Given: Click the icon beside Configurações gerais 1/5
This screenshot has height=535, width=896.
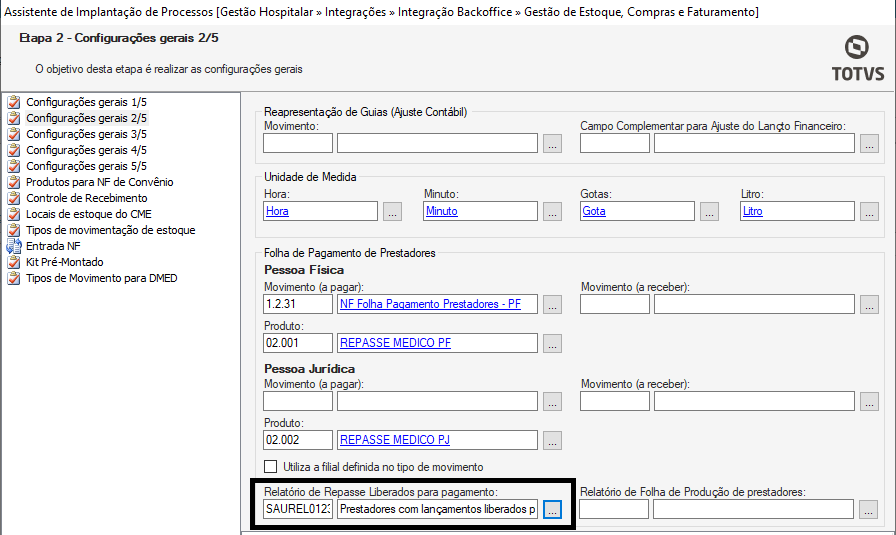Looking at the screenshot, I should click(x=14, y=102).
